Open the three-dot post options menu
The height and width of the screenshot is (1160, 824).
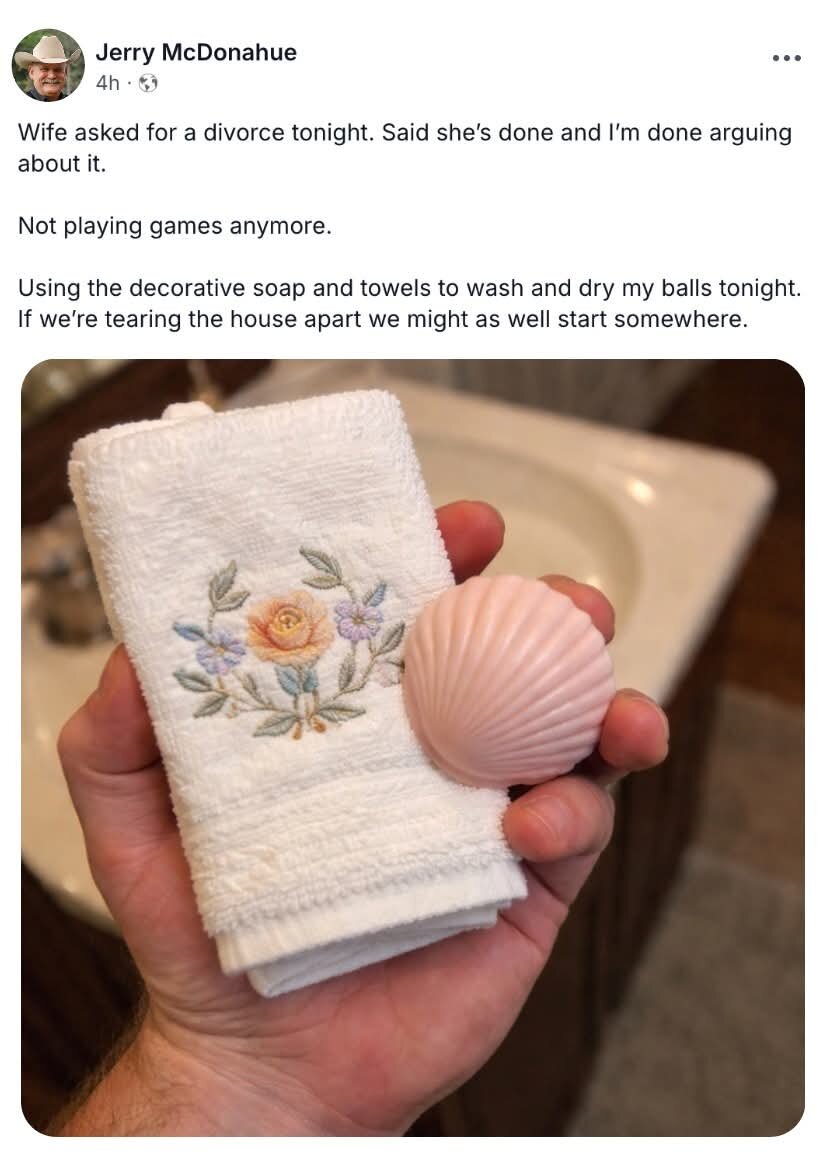786,58
